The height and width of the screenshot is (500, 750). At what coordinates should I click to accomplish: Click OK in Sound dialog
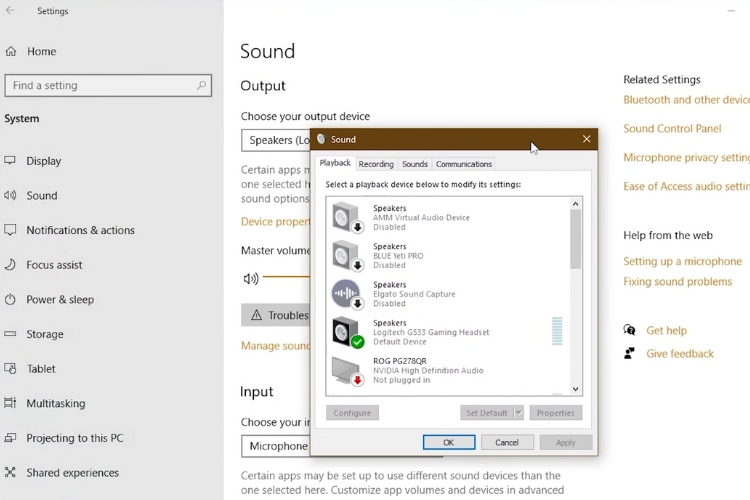click(449, 442)
